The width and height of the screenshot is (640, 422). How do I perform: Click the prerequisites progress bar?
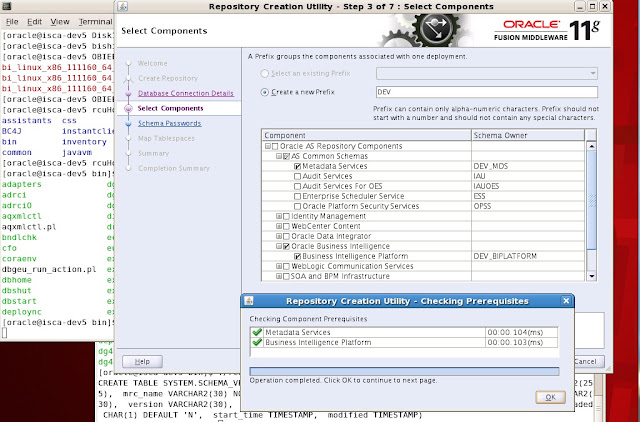(404, 371)
